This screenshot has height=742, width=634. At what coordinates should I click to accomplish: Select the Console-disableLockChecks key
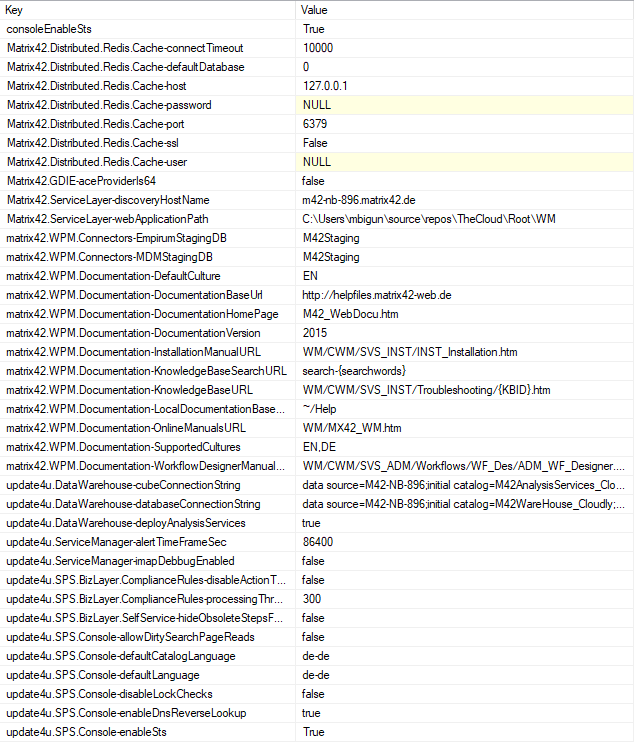coord(148,694)
